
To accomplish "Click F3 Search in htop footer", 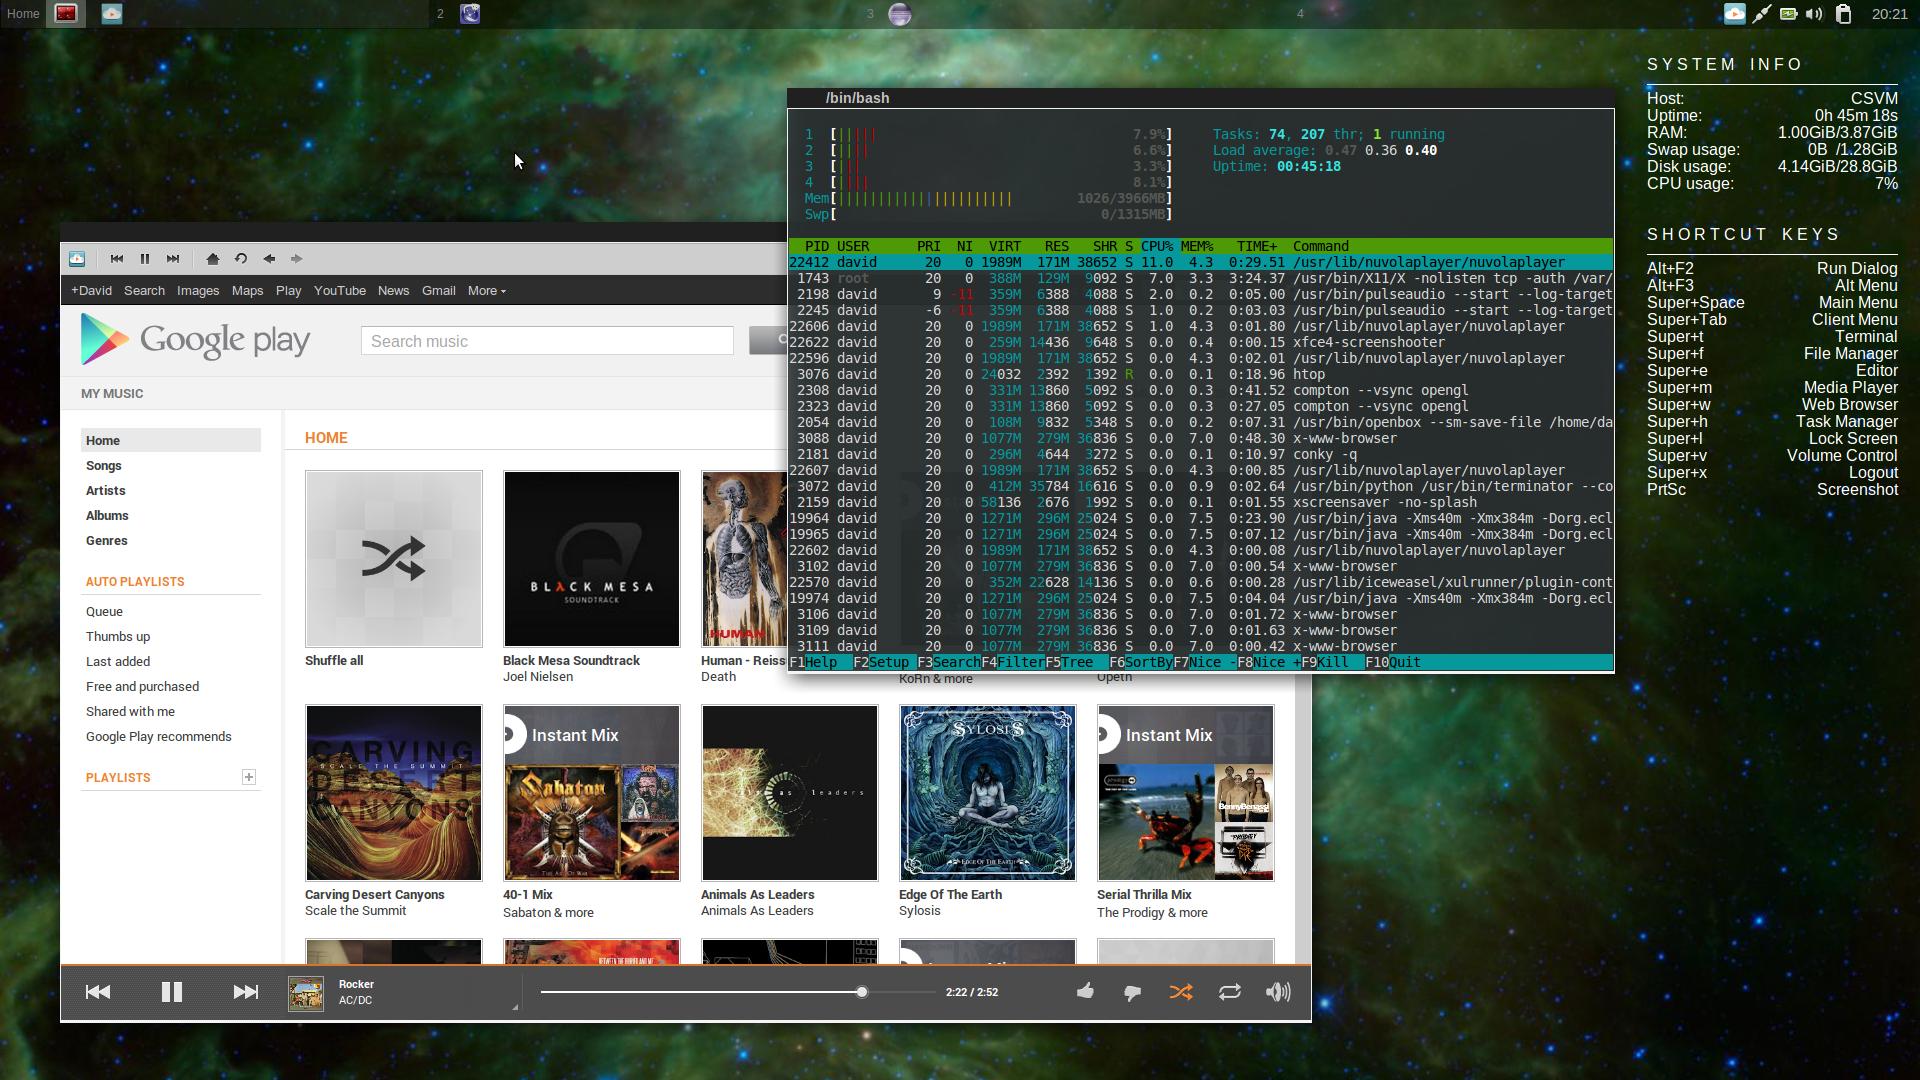I will (949, 663).
